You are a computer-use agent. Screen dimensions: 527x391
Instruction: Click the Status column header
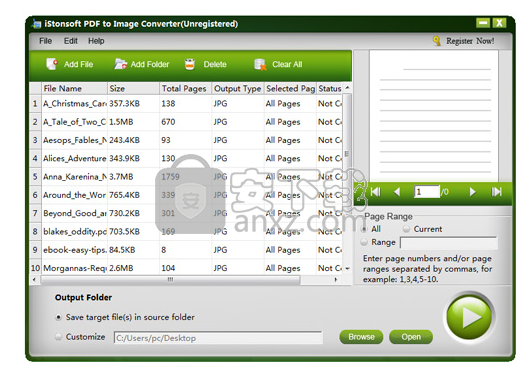point(330,88)
